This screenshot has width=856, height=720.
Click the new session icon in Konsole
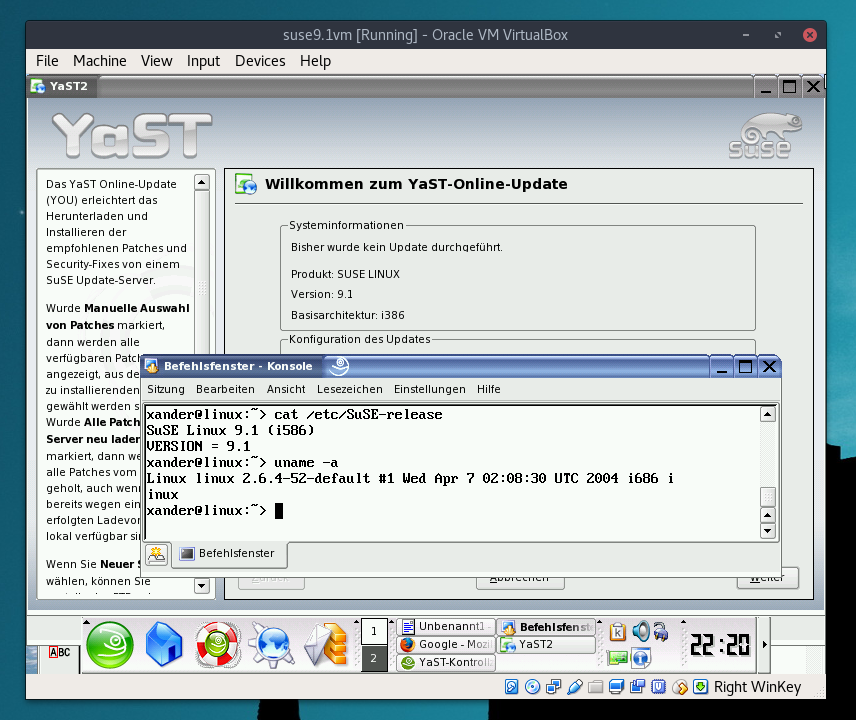[x=157, y=555]
